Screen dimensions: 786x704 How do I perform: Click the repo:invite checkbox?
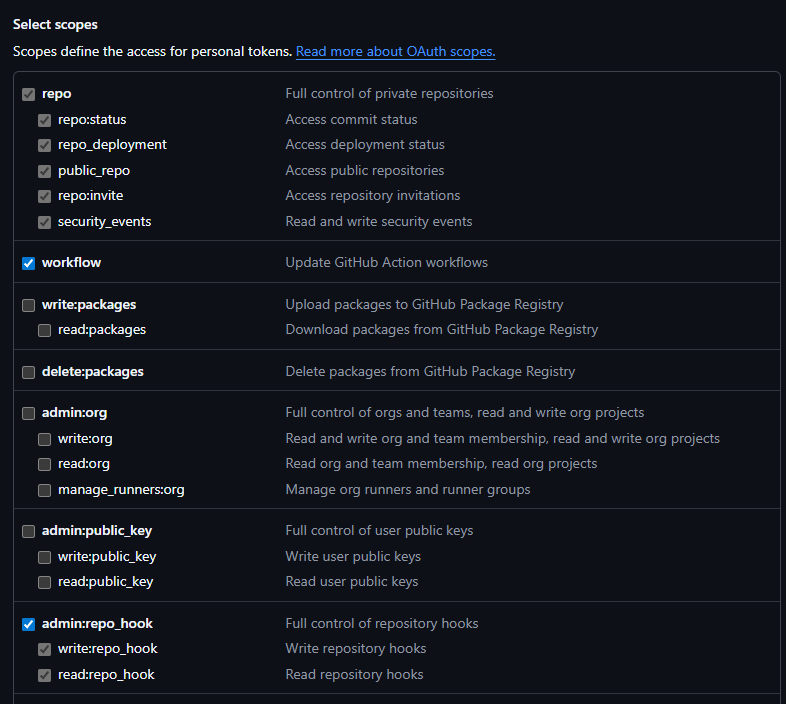[x=44, y=196]
